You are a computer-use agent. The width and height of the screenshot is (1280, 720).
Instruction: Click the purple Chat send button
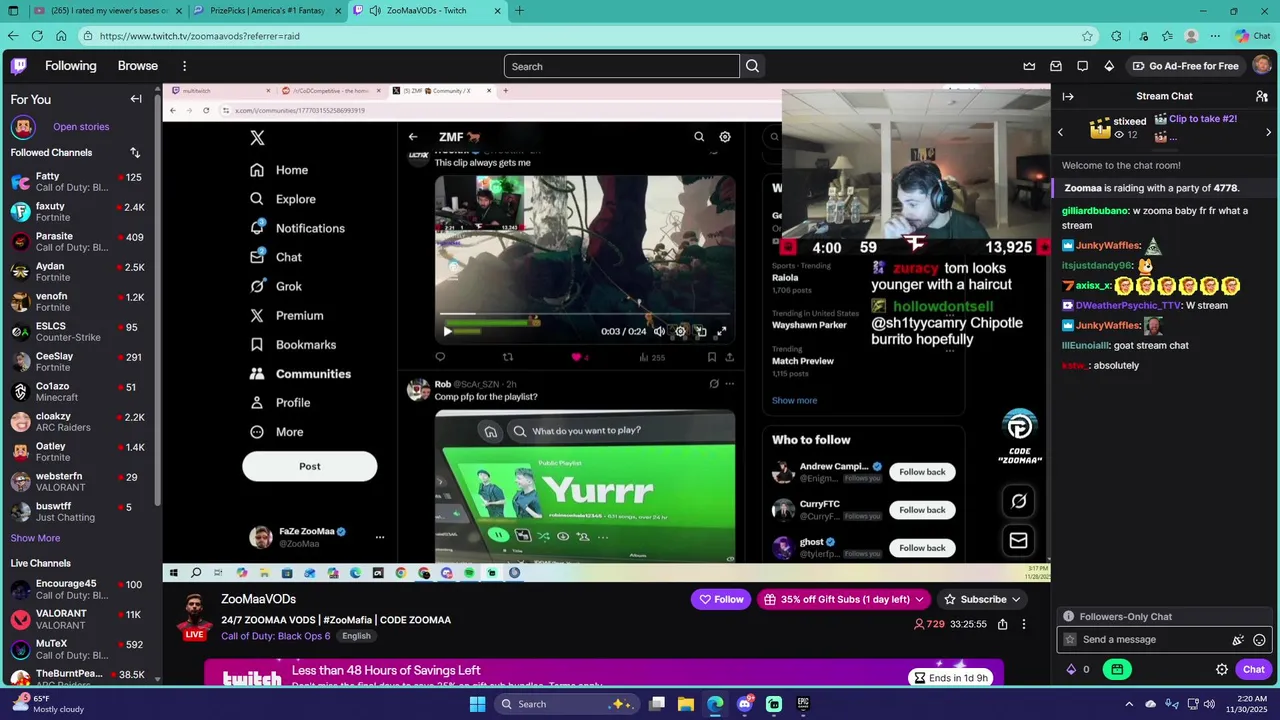1254,669
